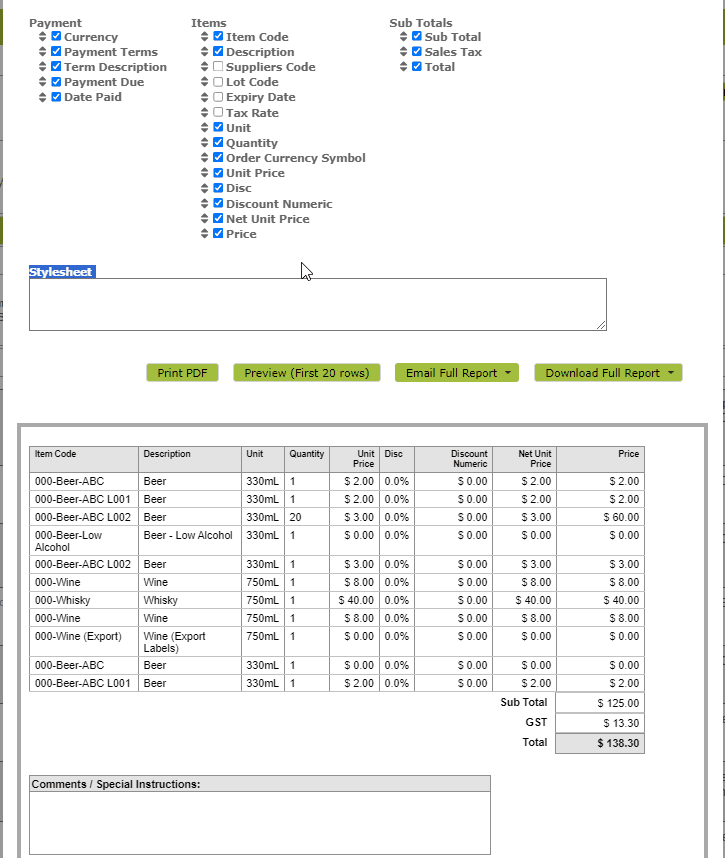Disable the Date Paid checkbox
Image resolution: width=725 pixels, height=858 pixels.
[56, 96]
